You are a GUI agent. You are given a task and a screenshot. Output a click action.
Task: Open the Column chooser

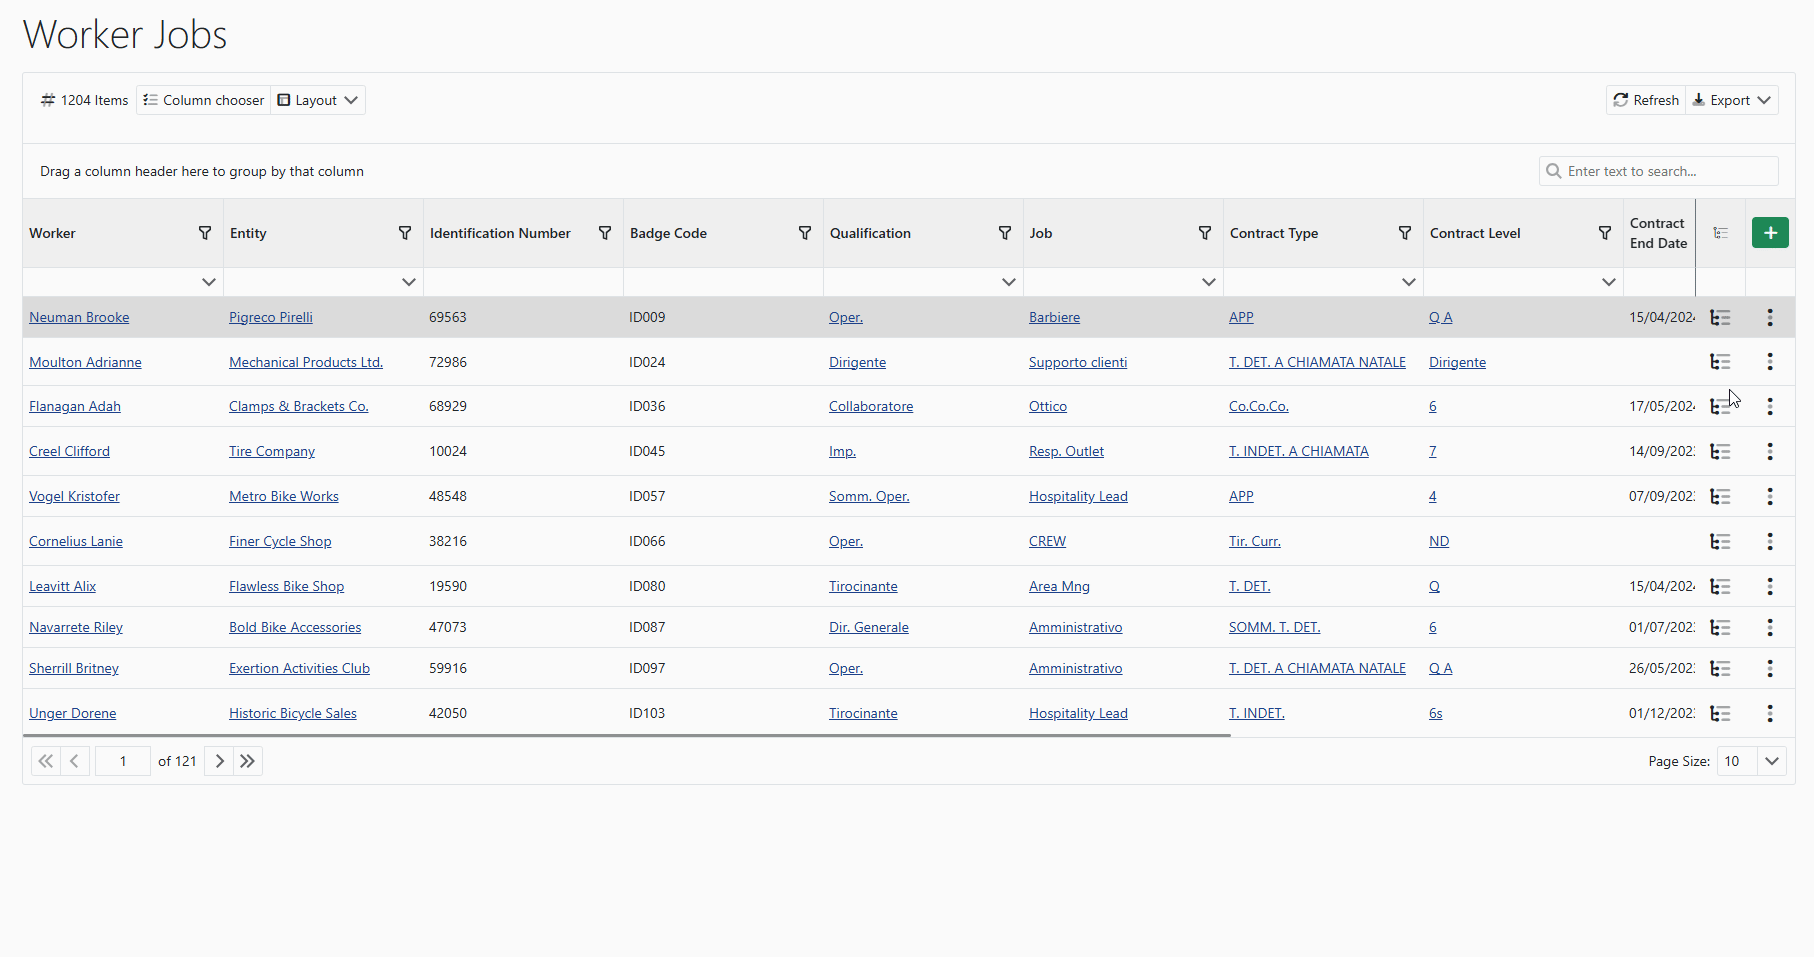tap(204, 100)
